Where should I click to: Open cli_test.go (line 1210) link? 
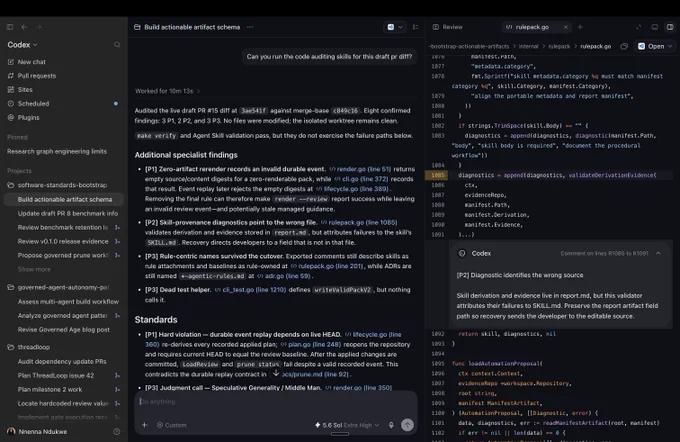pyautogui.click(x=251, y=290)
